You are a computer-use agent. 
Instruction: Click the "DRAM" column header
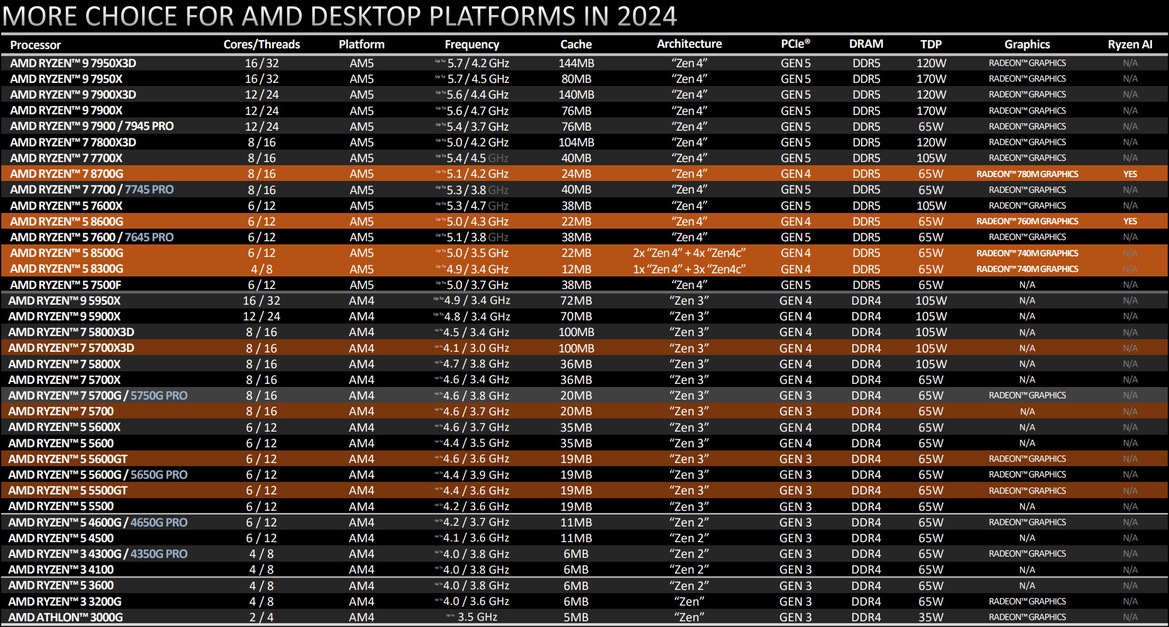866,44
